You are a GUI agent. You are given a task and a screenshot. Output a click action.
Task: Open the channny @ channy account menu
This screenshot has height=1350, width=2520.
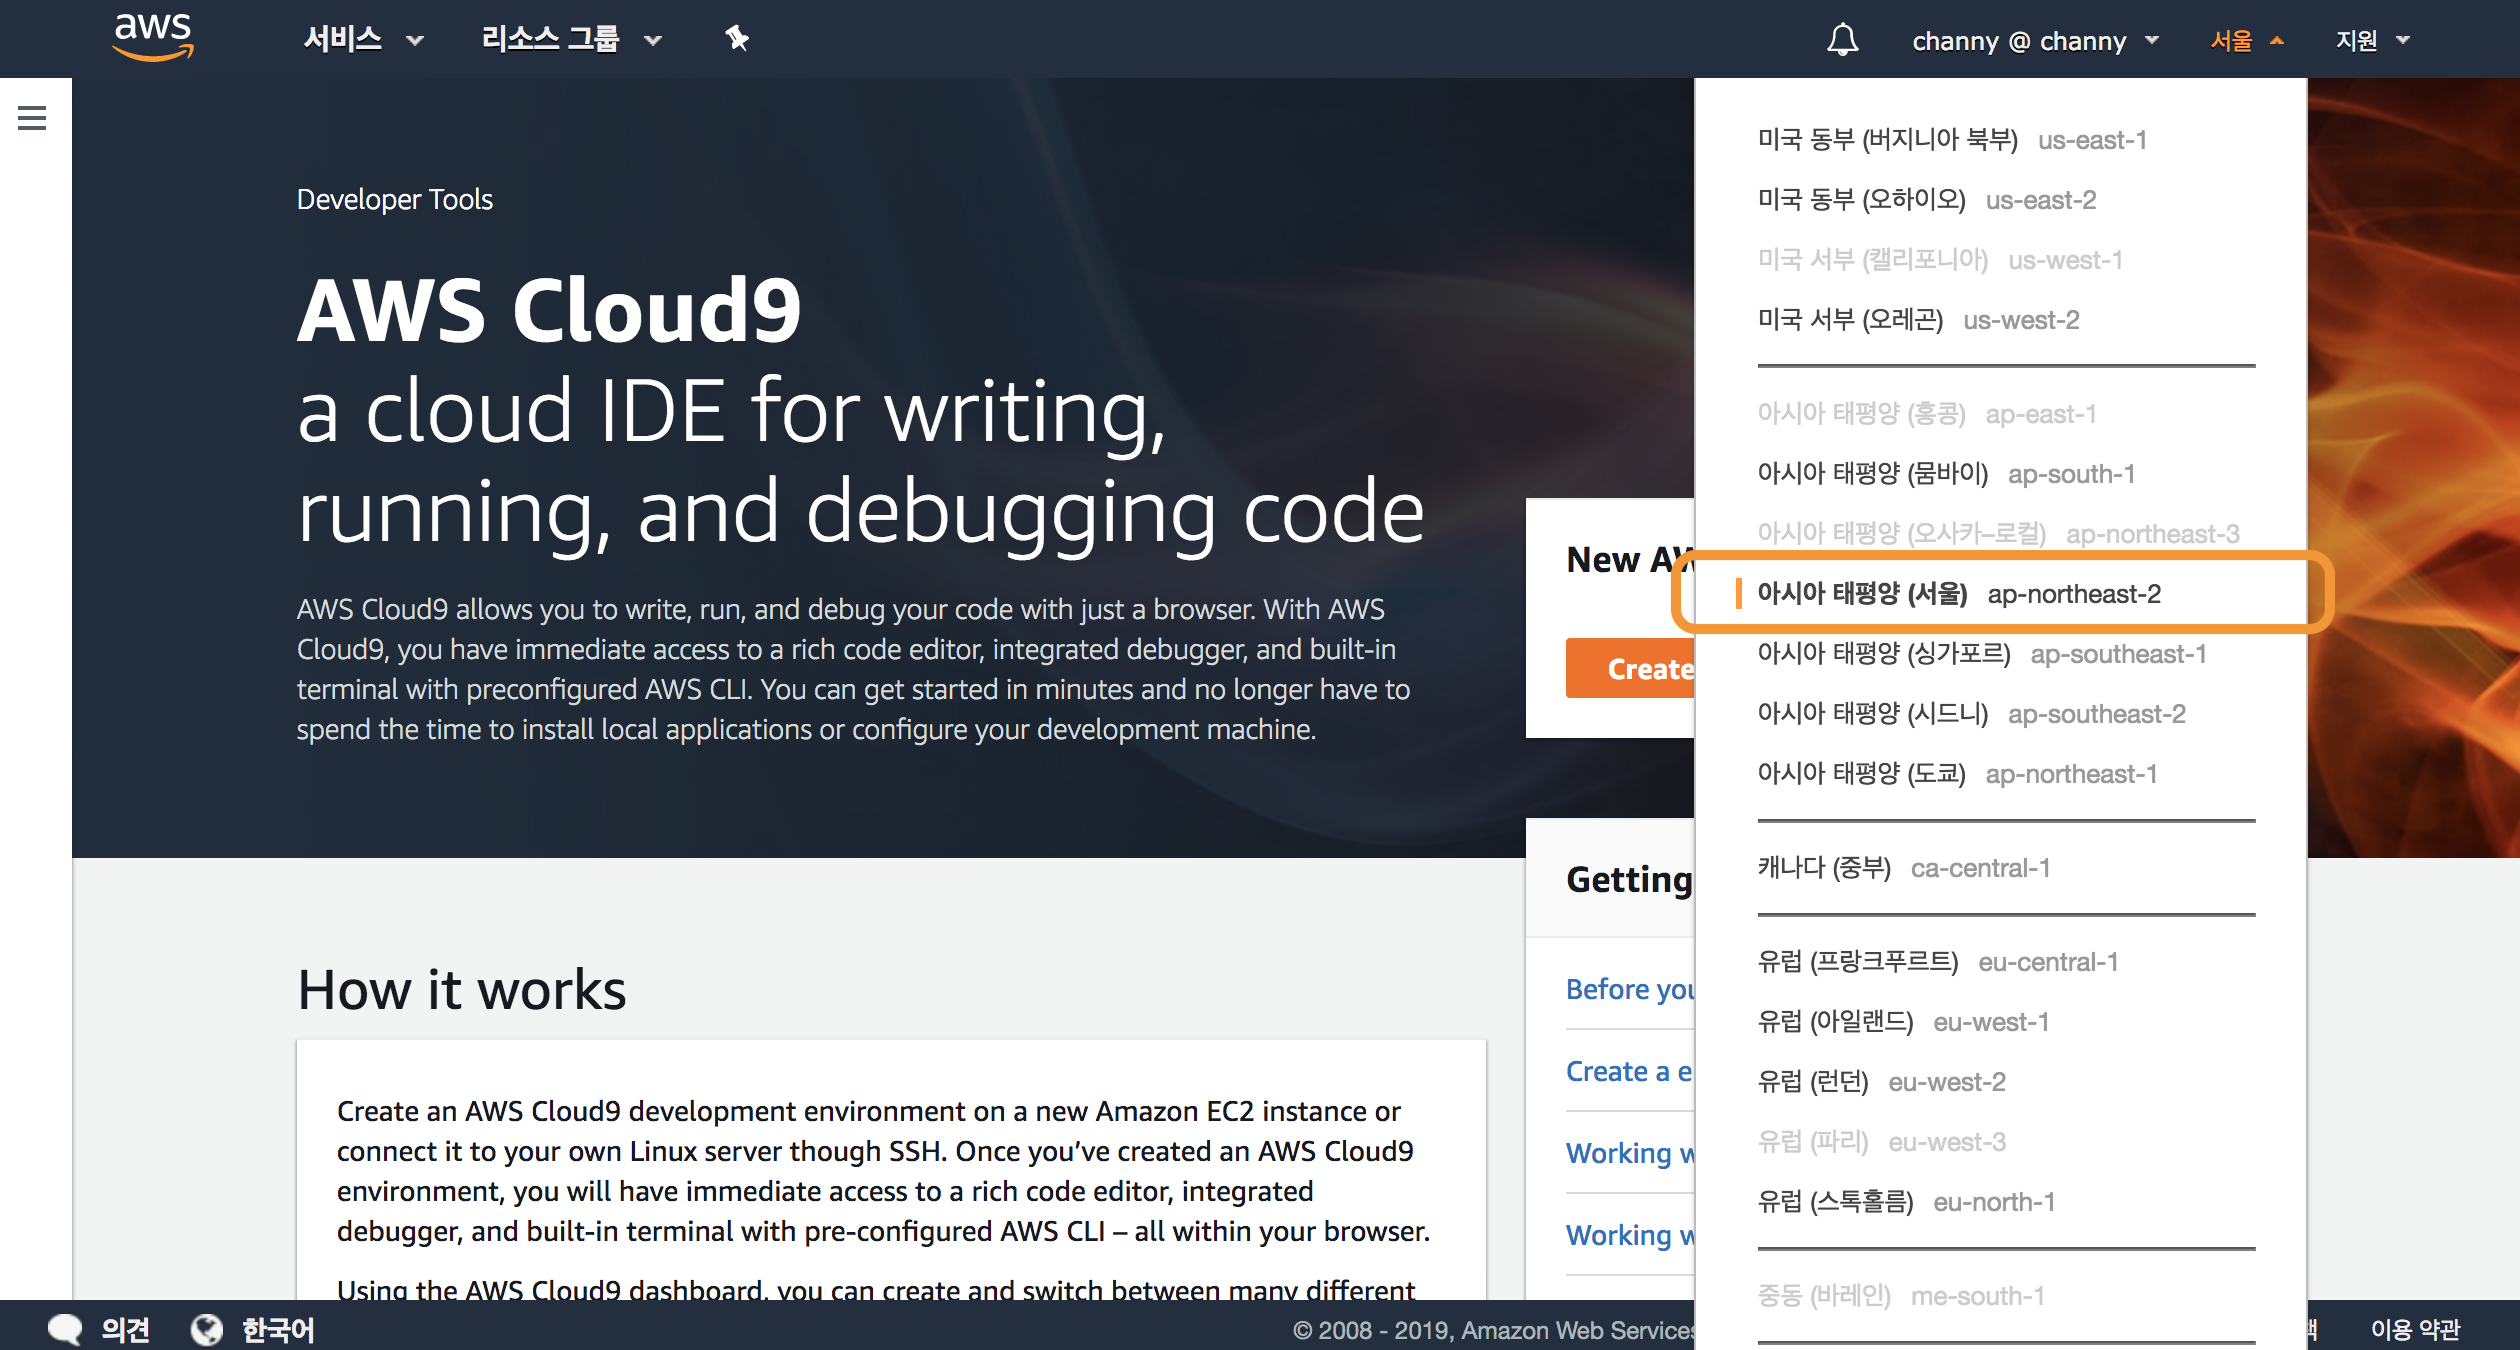point(2035,41)
